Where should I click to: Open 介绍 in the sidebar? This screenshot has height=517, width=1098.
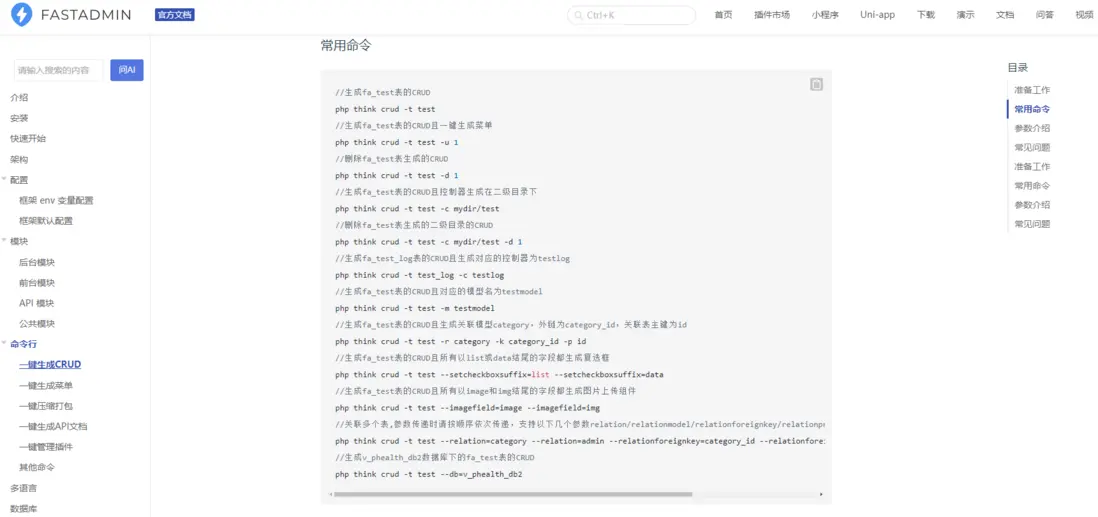pos(19,97)
